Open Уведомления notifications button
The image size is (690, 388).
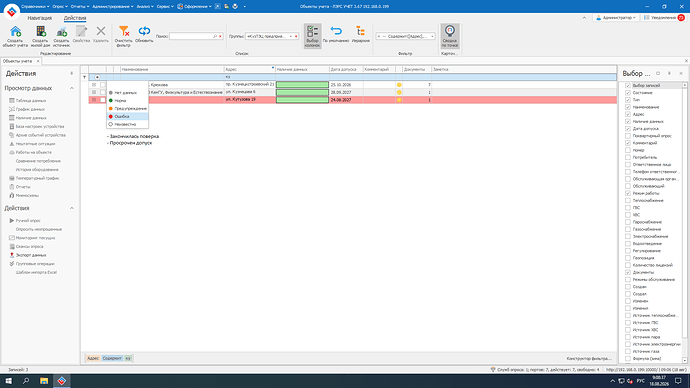[x=664, y=18]
